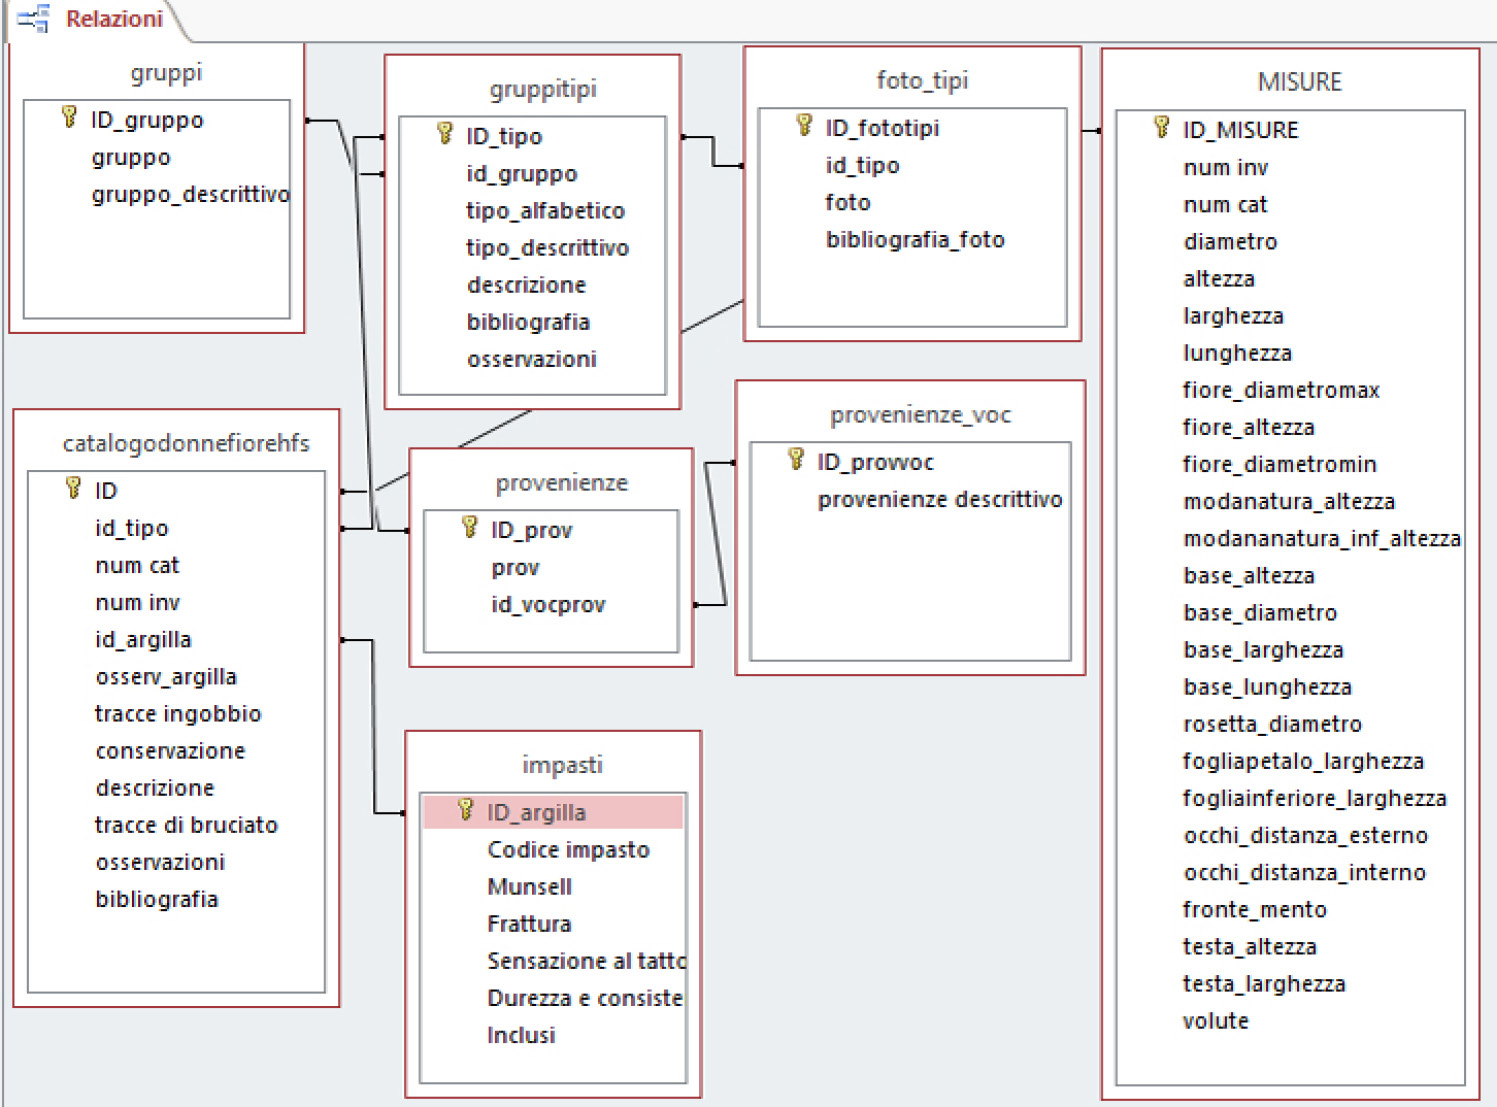Select the provenienze table title
This screenshot has width=1497, height=1107.
click(562, 482)
